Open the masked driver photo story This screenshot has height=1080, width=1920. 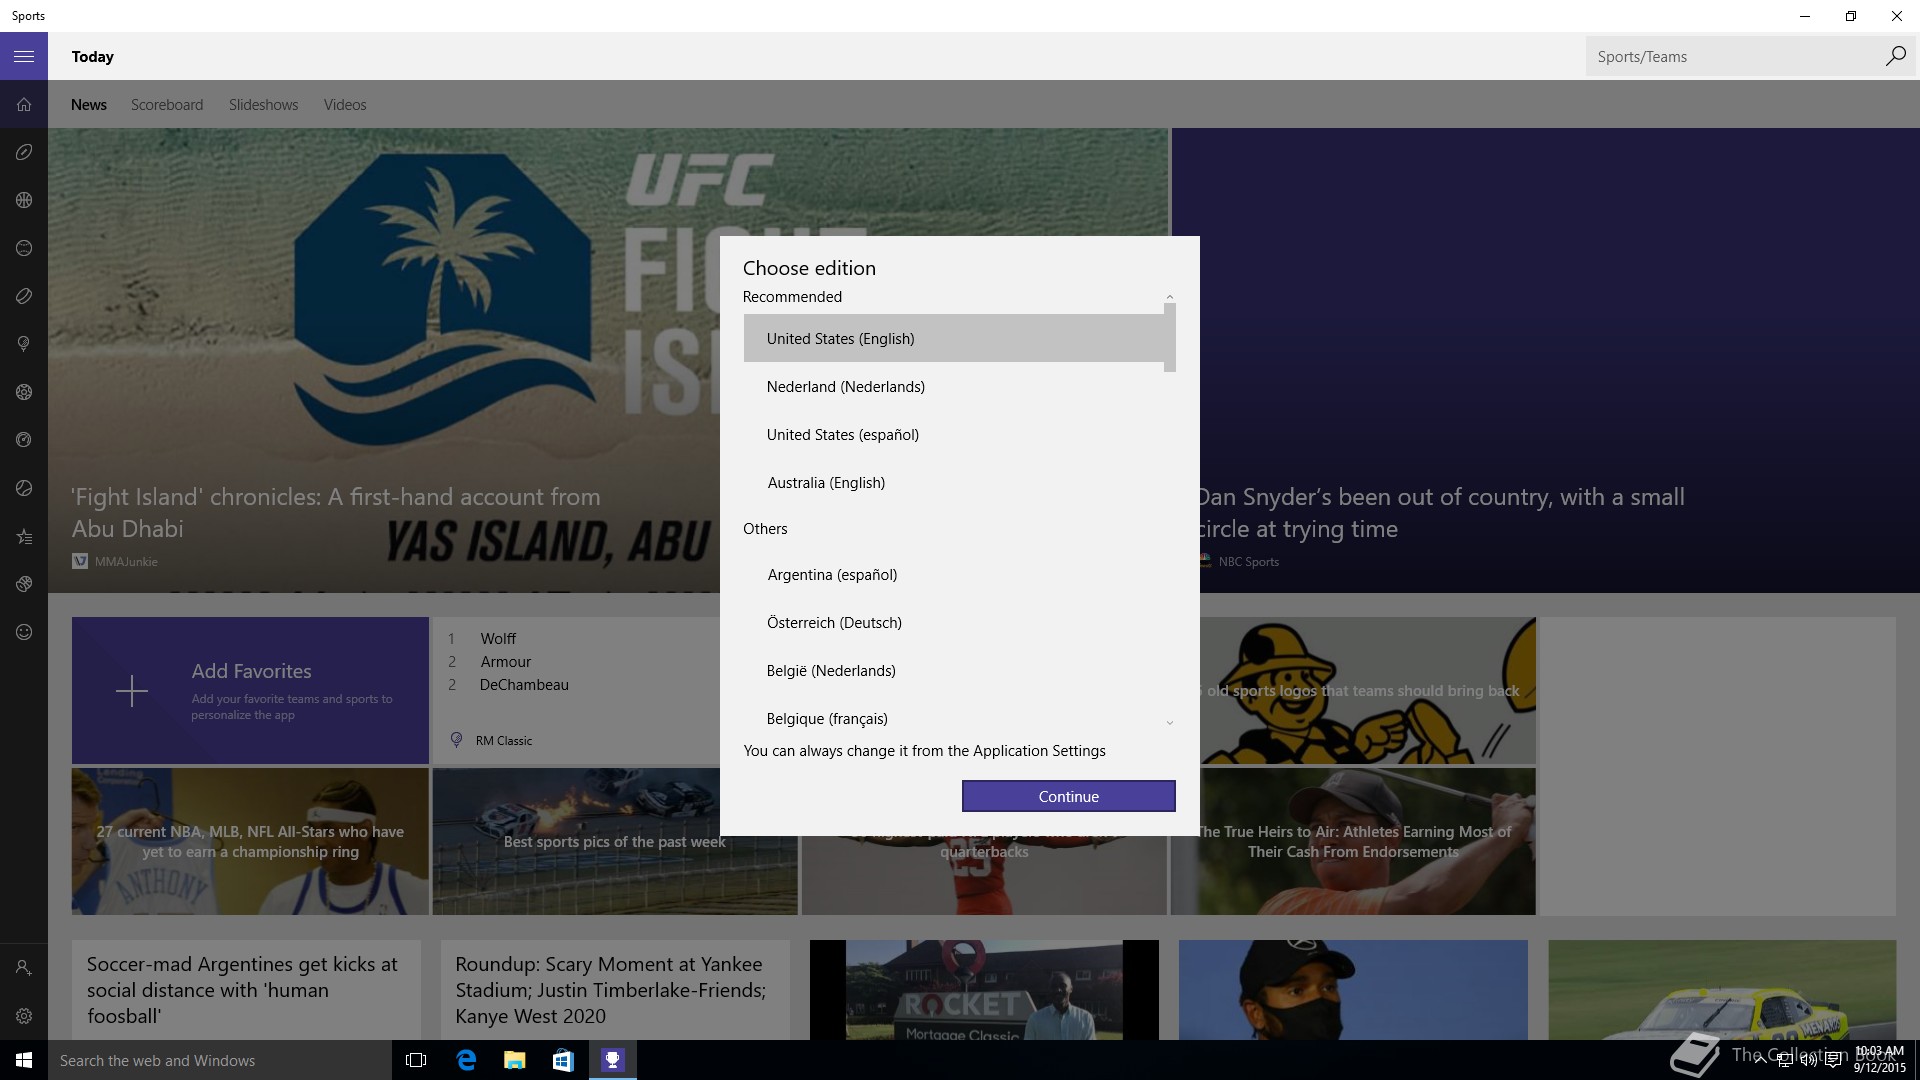tap(1353, 990)
